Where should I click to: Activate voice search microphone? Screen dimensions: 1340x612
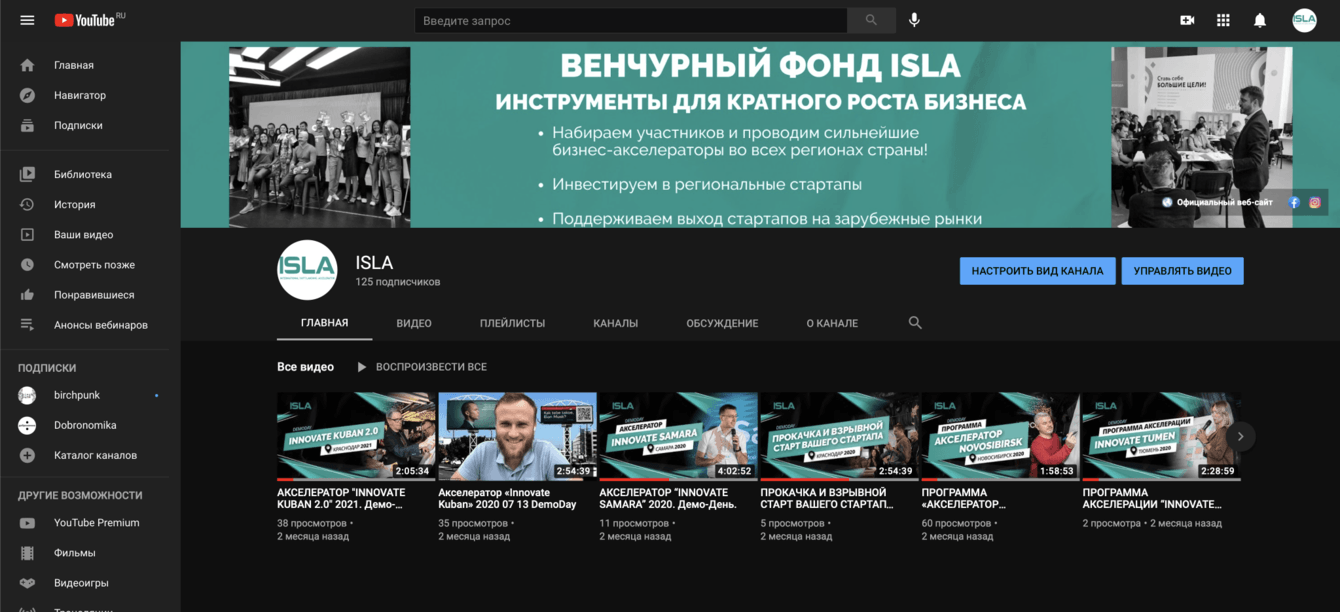pyautogui.click(x=914, y=20)
